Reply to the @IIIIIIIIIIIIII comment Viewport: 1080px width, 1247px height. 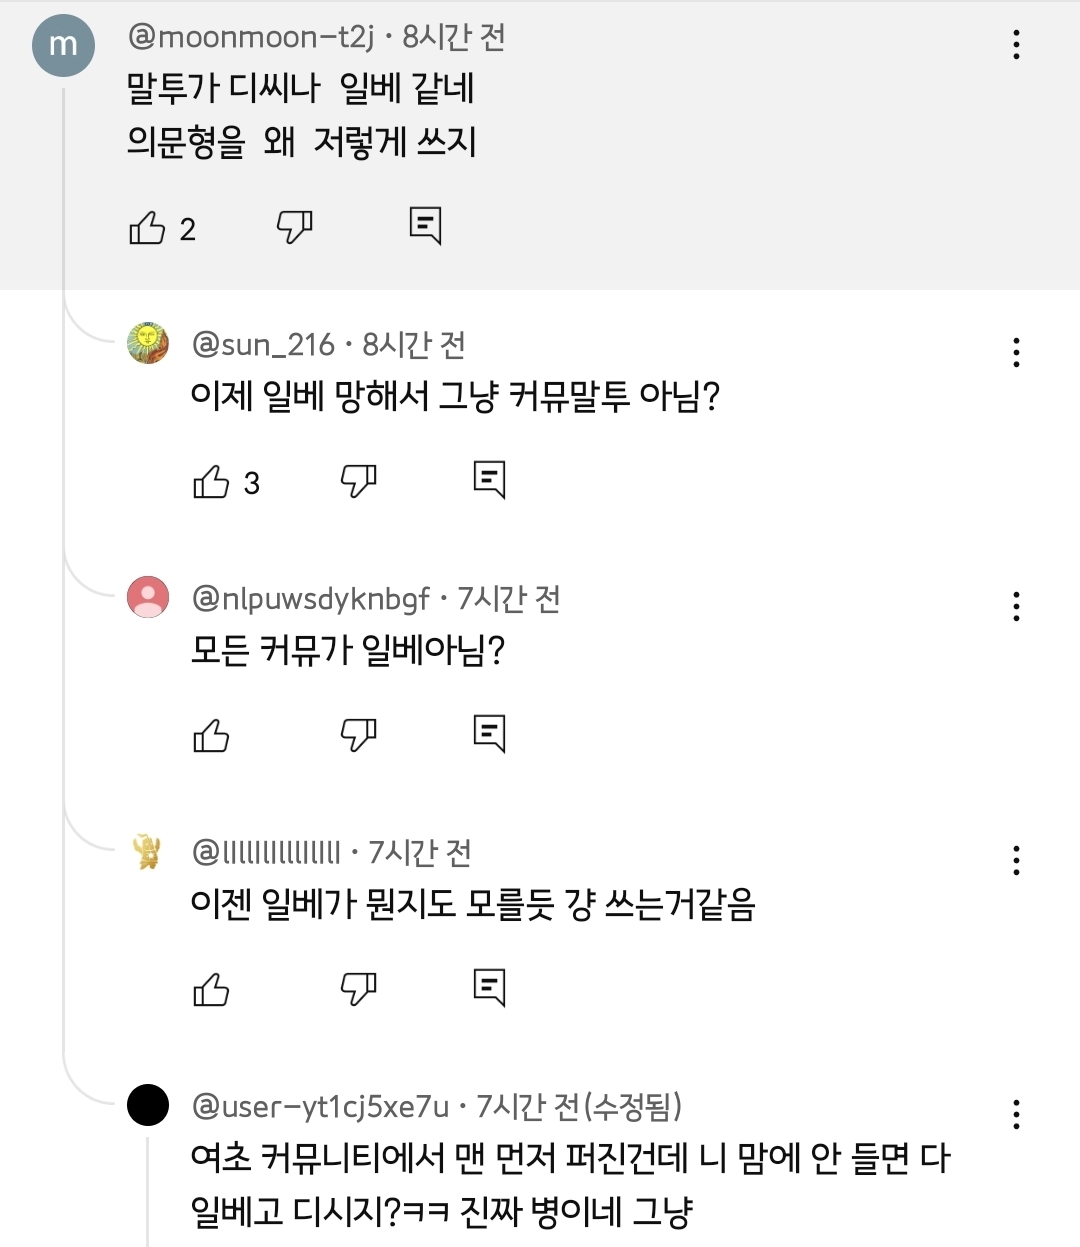pos(489,988)
